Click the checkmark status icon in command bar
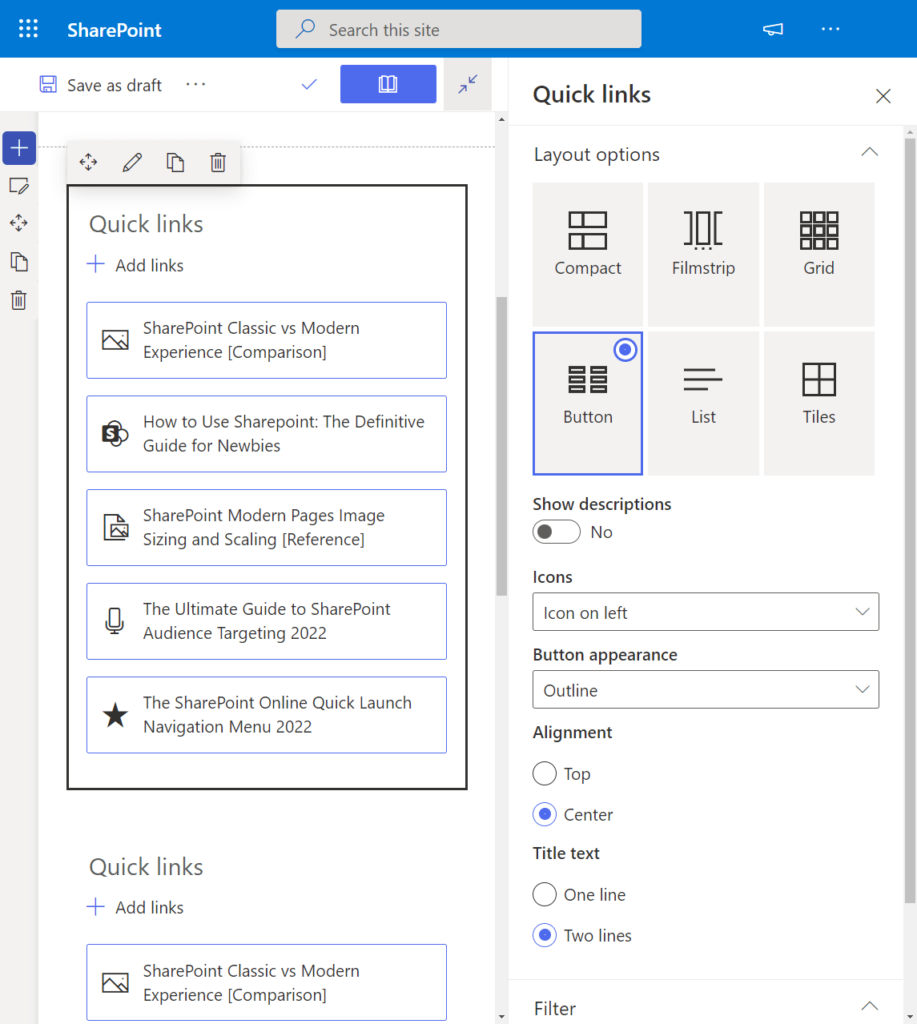917x1024 pixels. click(309, 84)
